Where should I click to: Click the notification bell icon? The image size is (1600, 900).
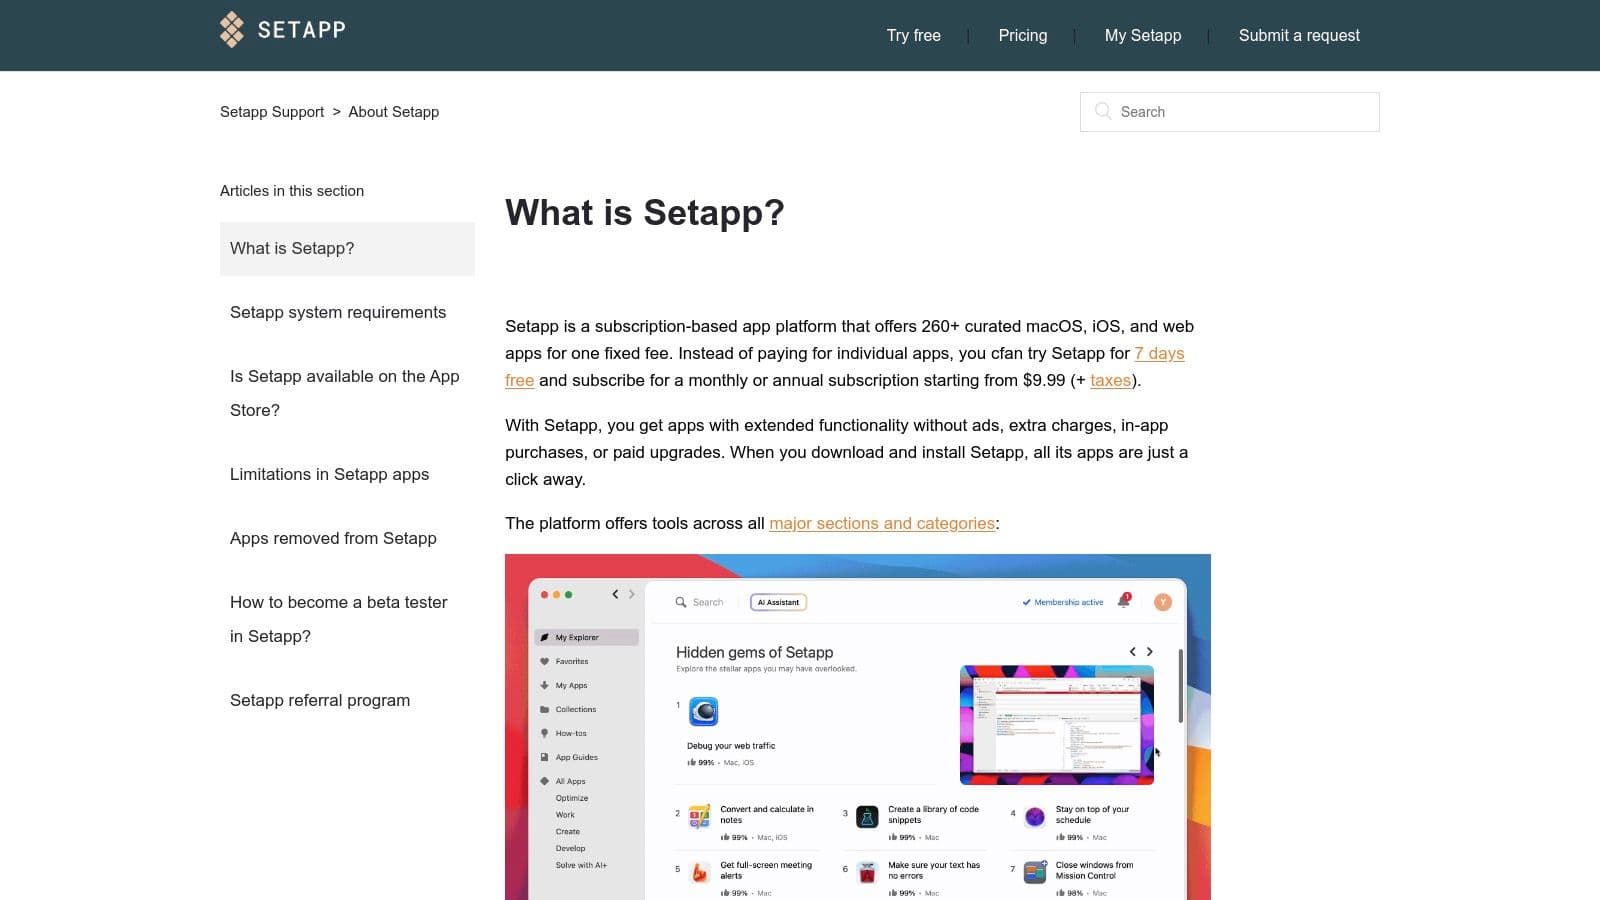1124,602
